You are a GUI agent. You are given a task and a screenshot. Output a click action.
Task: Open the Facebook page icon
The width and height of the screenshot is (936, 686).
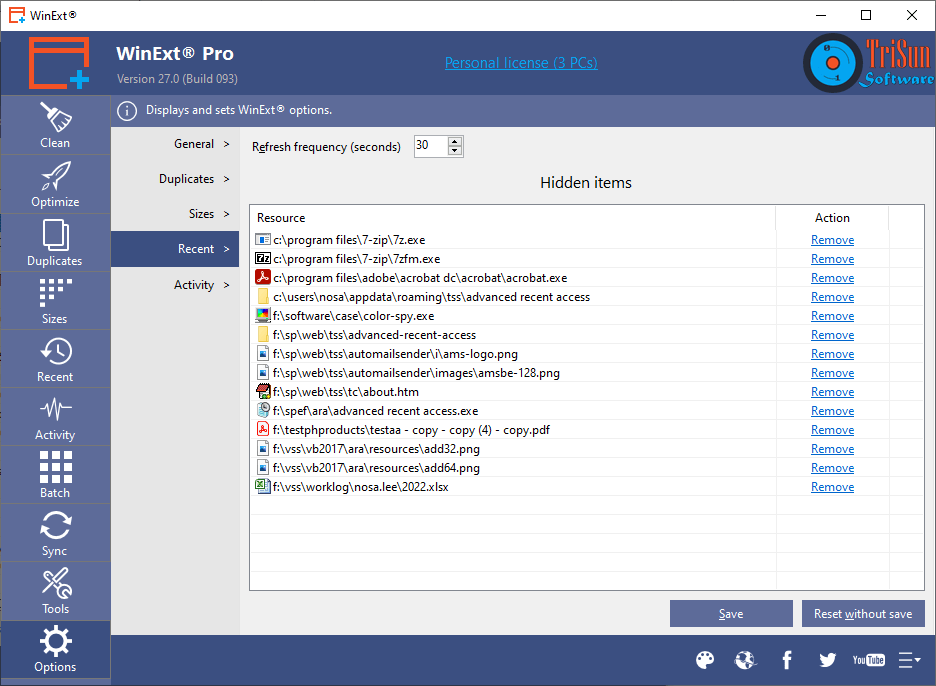pyautogui.click(x=787, y=660)
